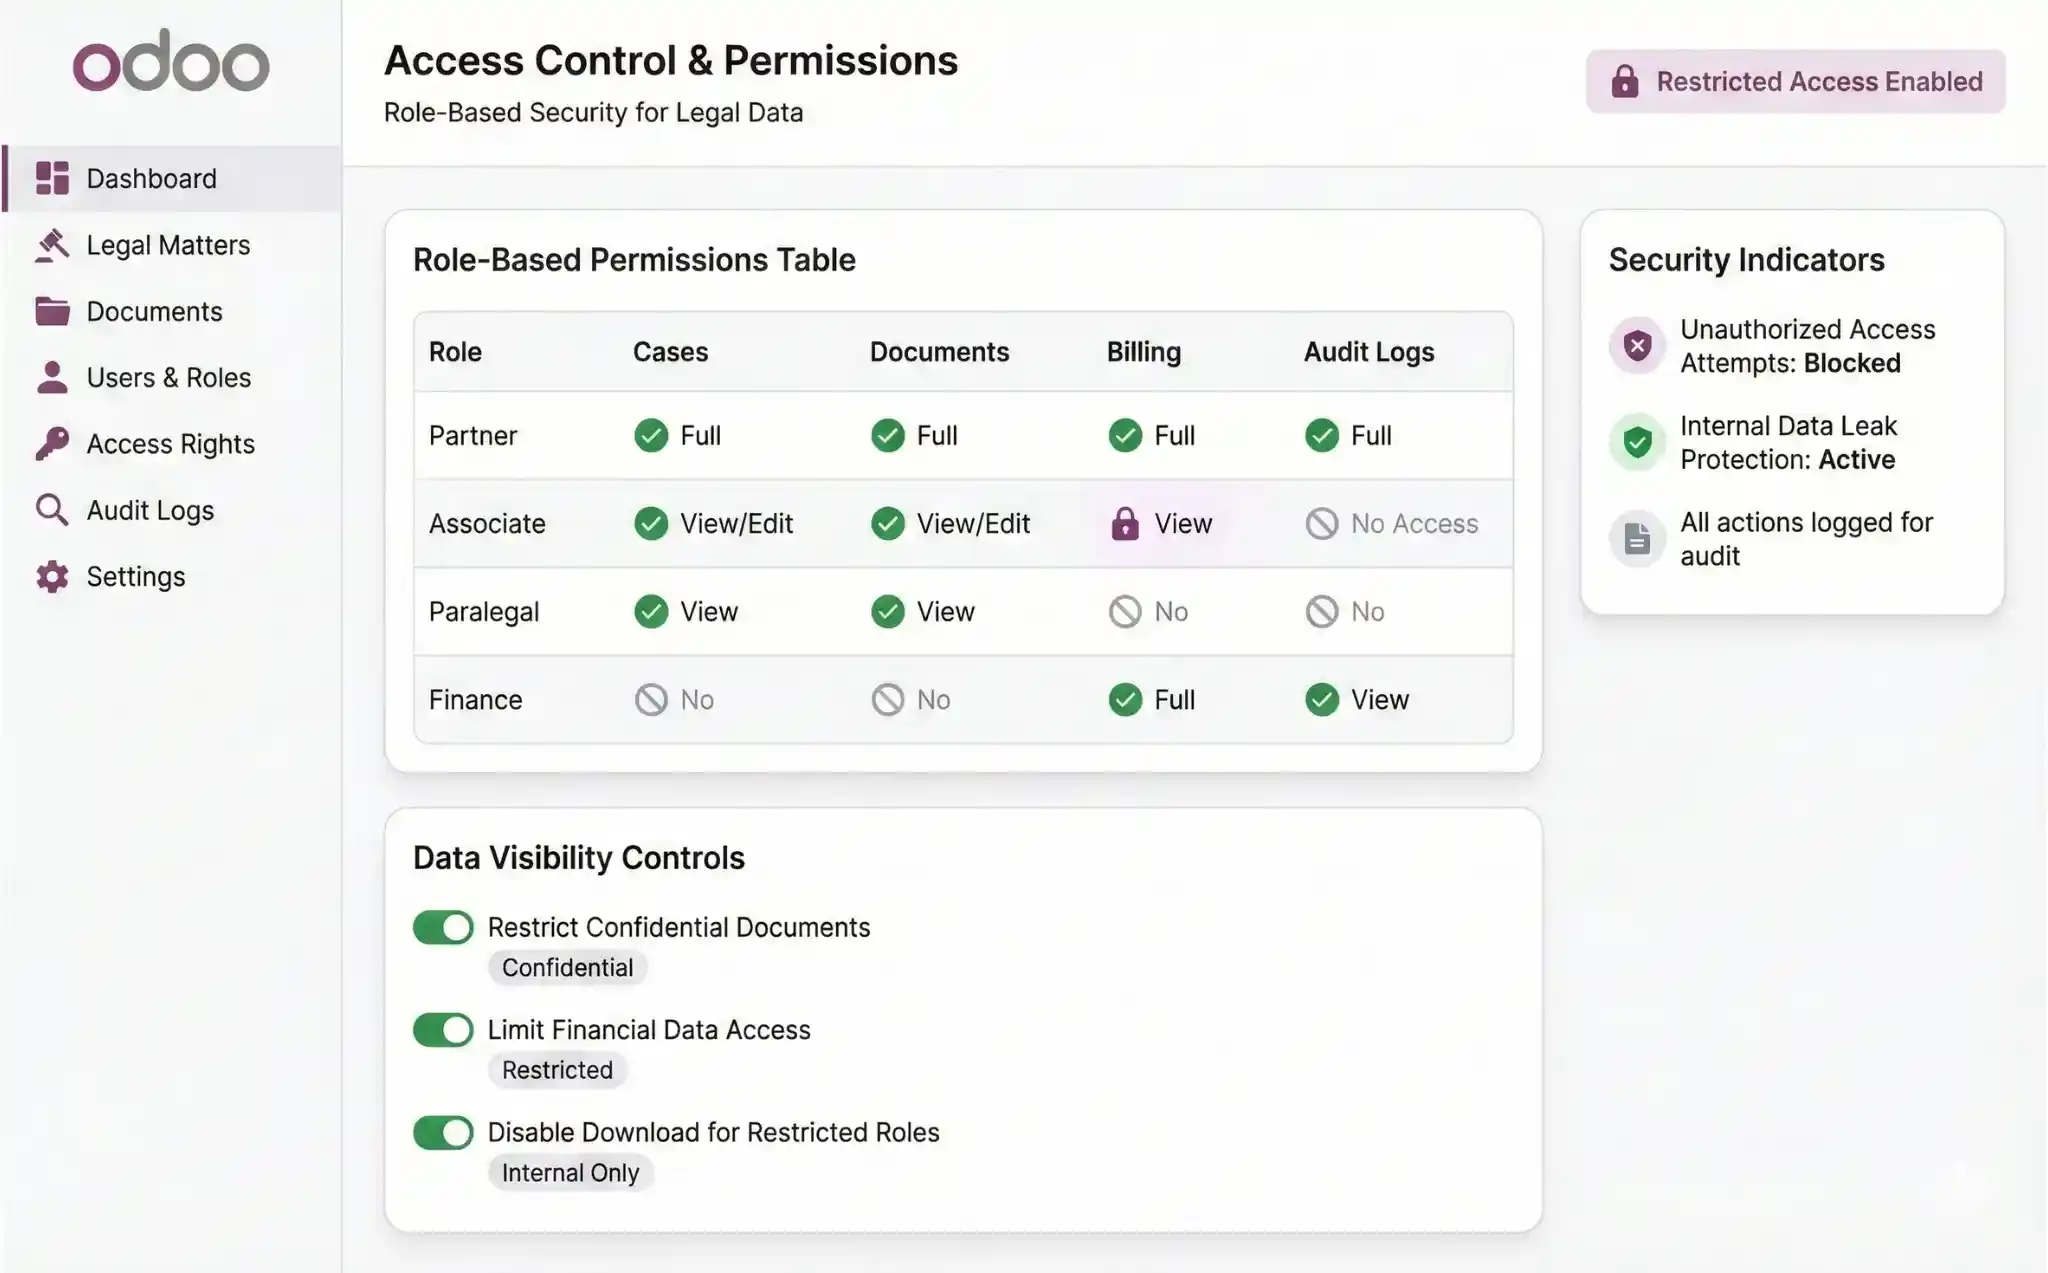Open Settings via the gear icon
The image size is (2048, 1273).
point(53,576)
